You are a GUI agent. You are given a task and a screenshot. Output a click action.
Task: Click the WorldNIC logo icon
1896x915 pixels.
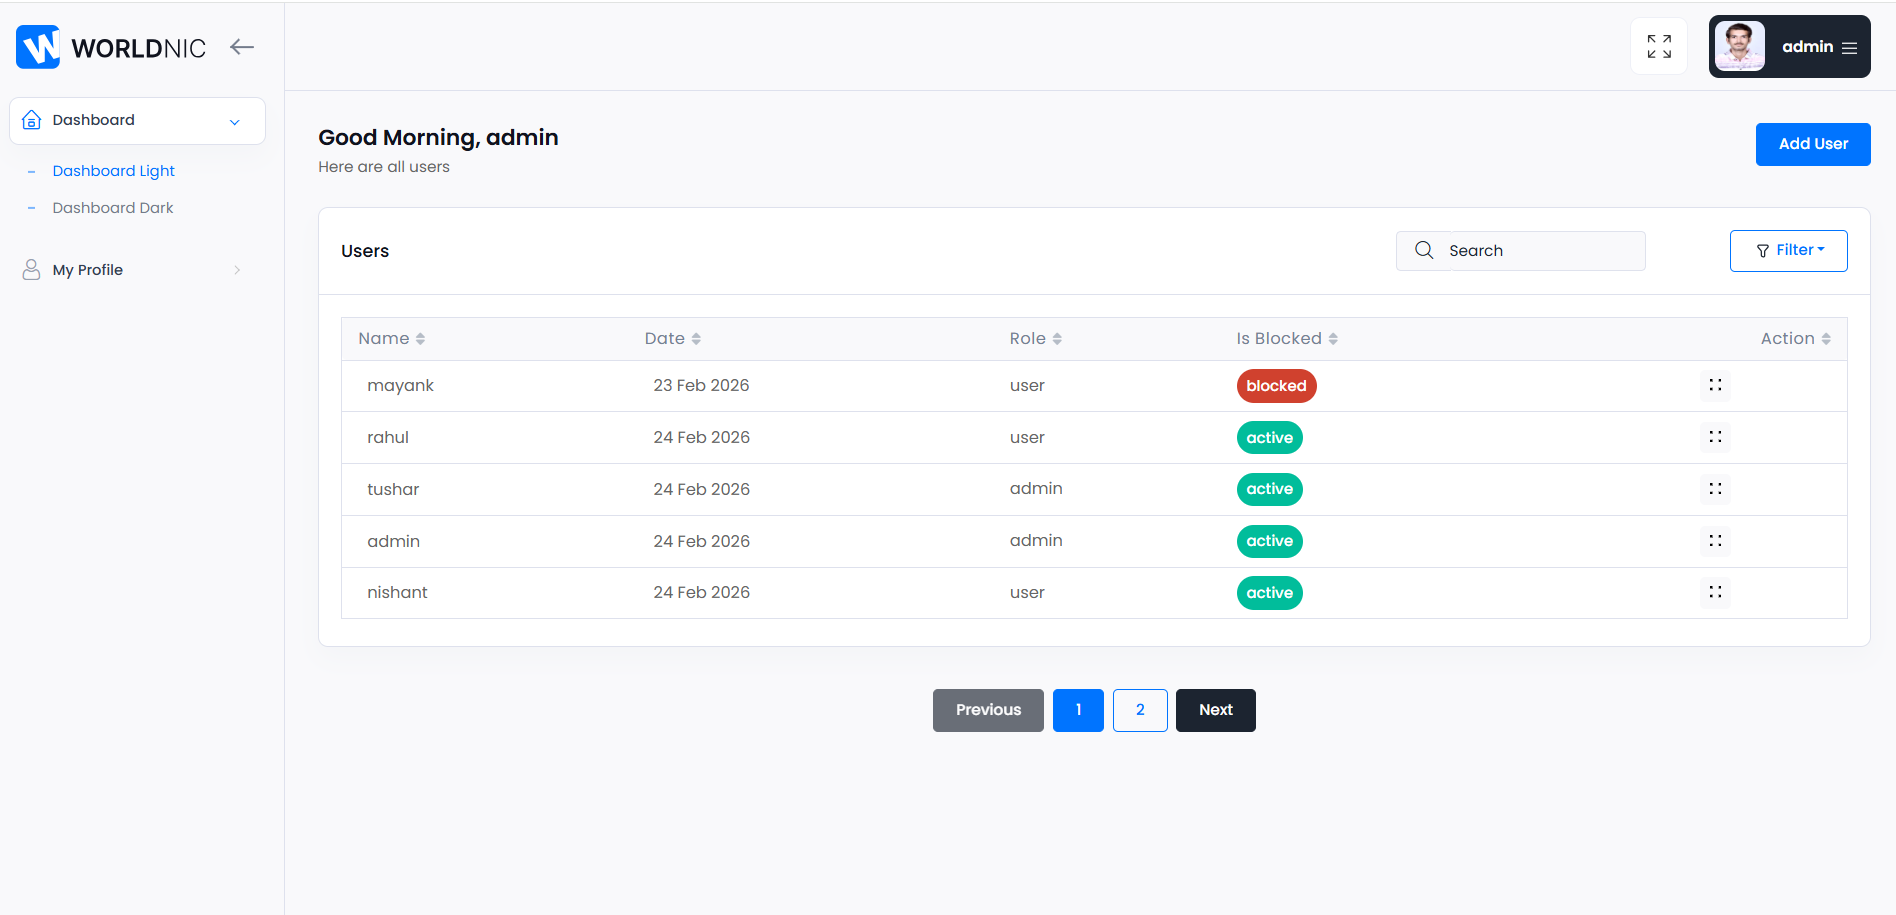[x=38, y=47]
